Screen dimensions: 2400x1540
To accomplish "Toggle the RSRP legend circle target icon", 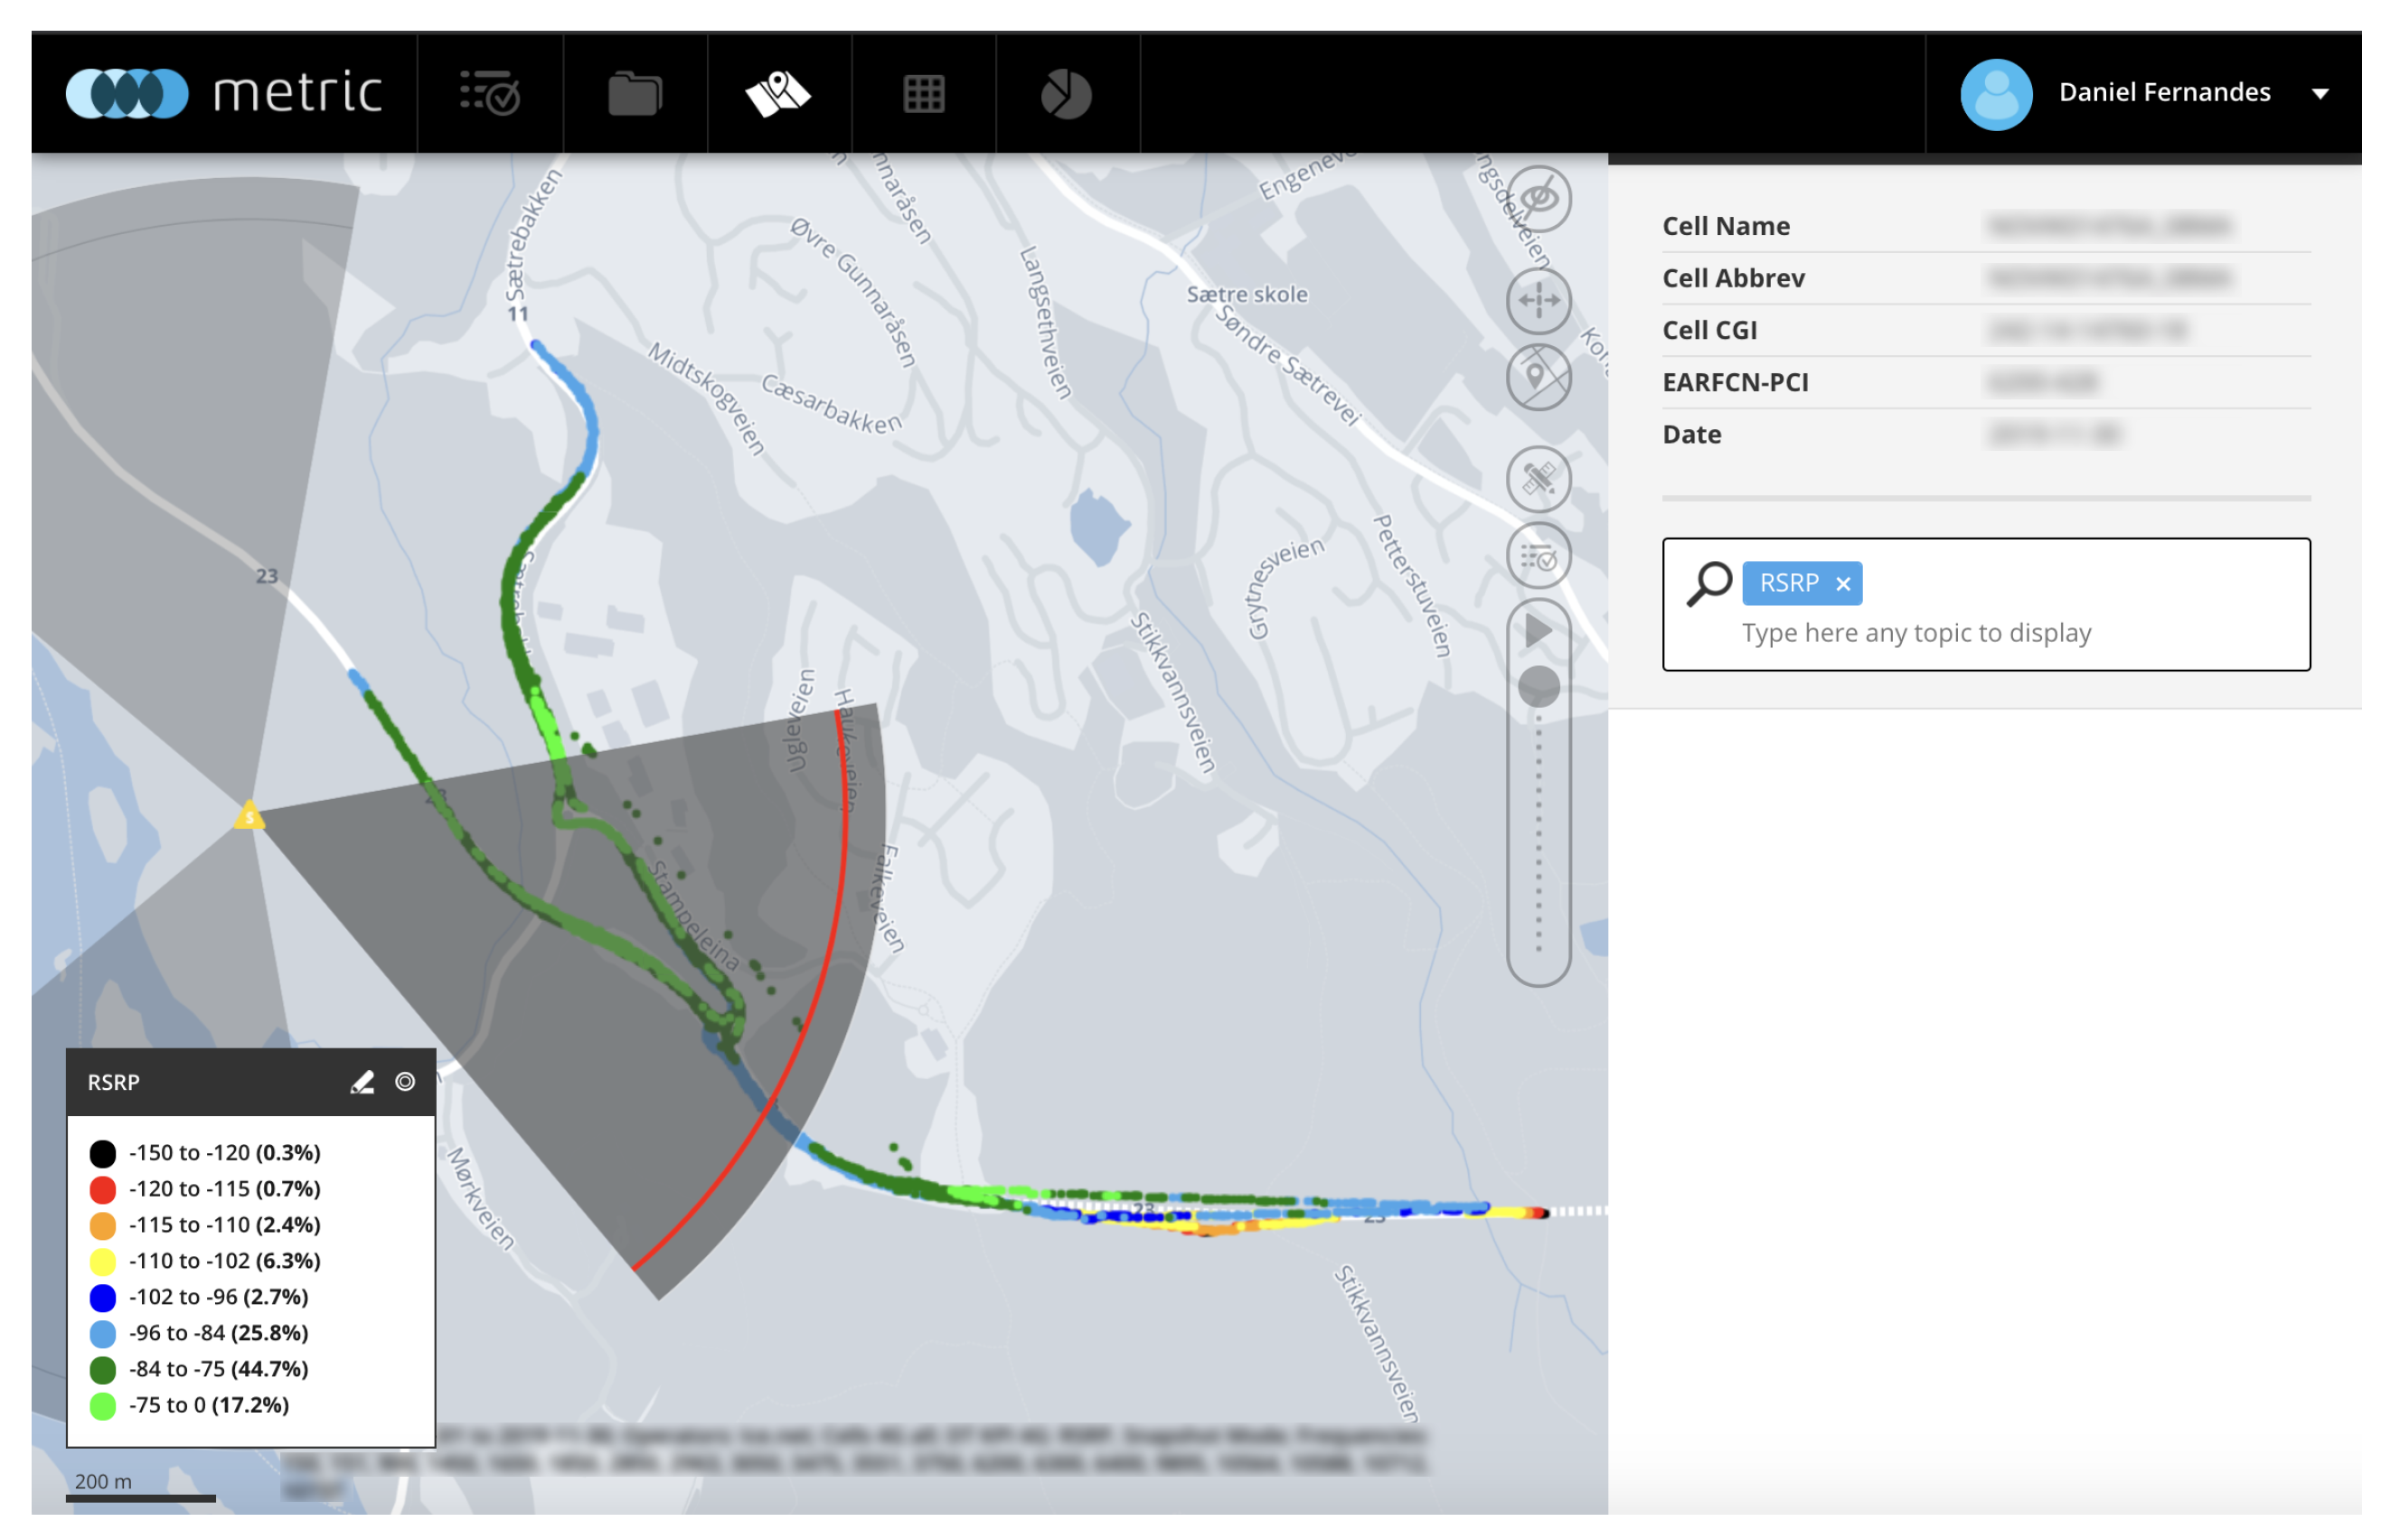I will point(405,1082).
